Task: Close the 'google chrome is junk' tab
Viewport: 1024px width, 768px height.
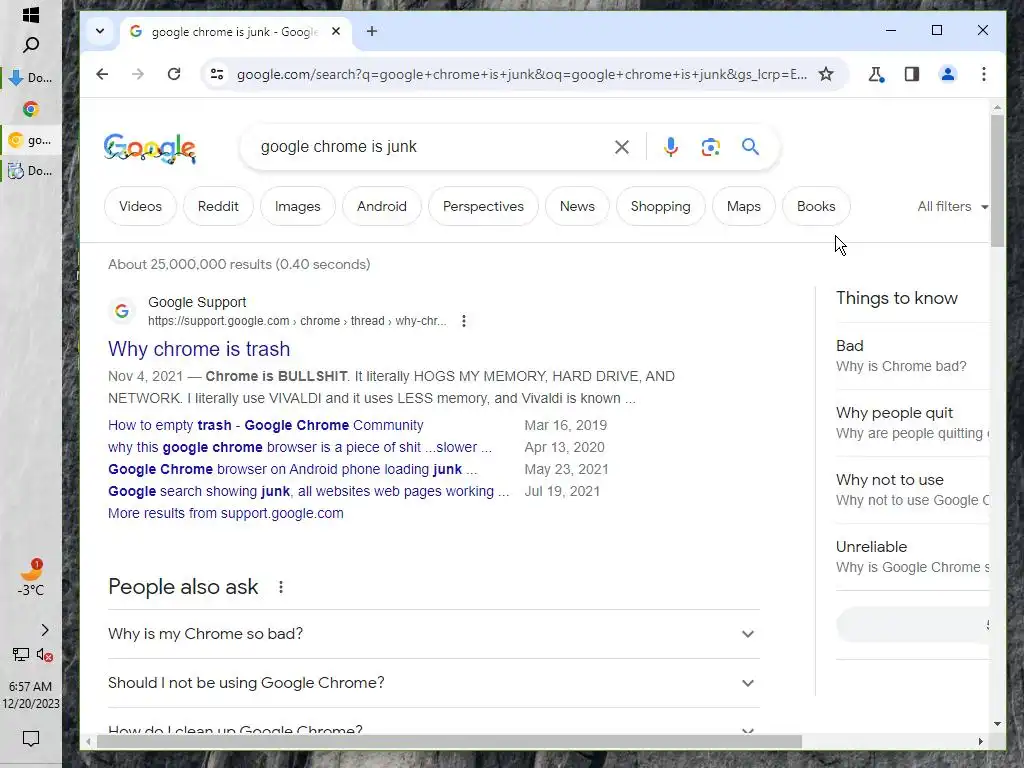Action: pyautogui.click(x=336, y=31)
